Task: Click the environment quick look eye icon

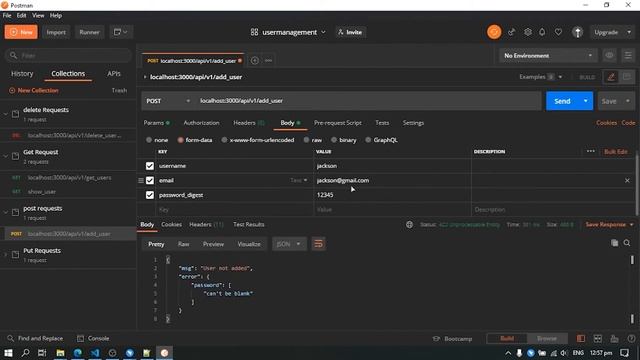Action: (609, 56)
